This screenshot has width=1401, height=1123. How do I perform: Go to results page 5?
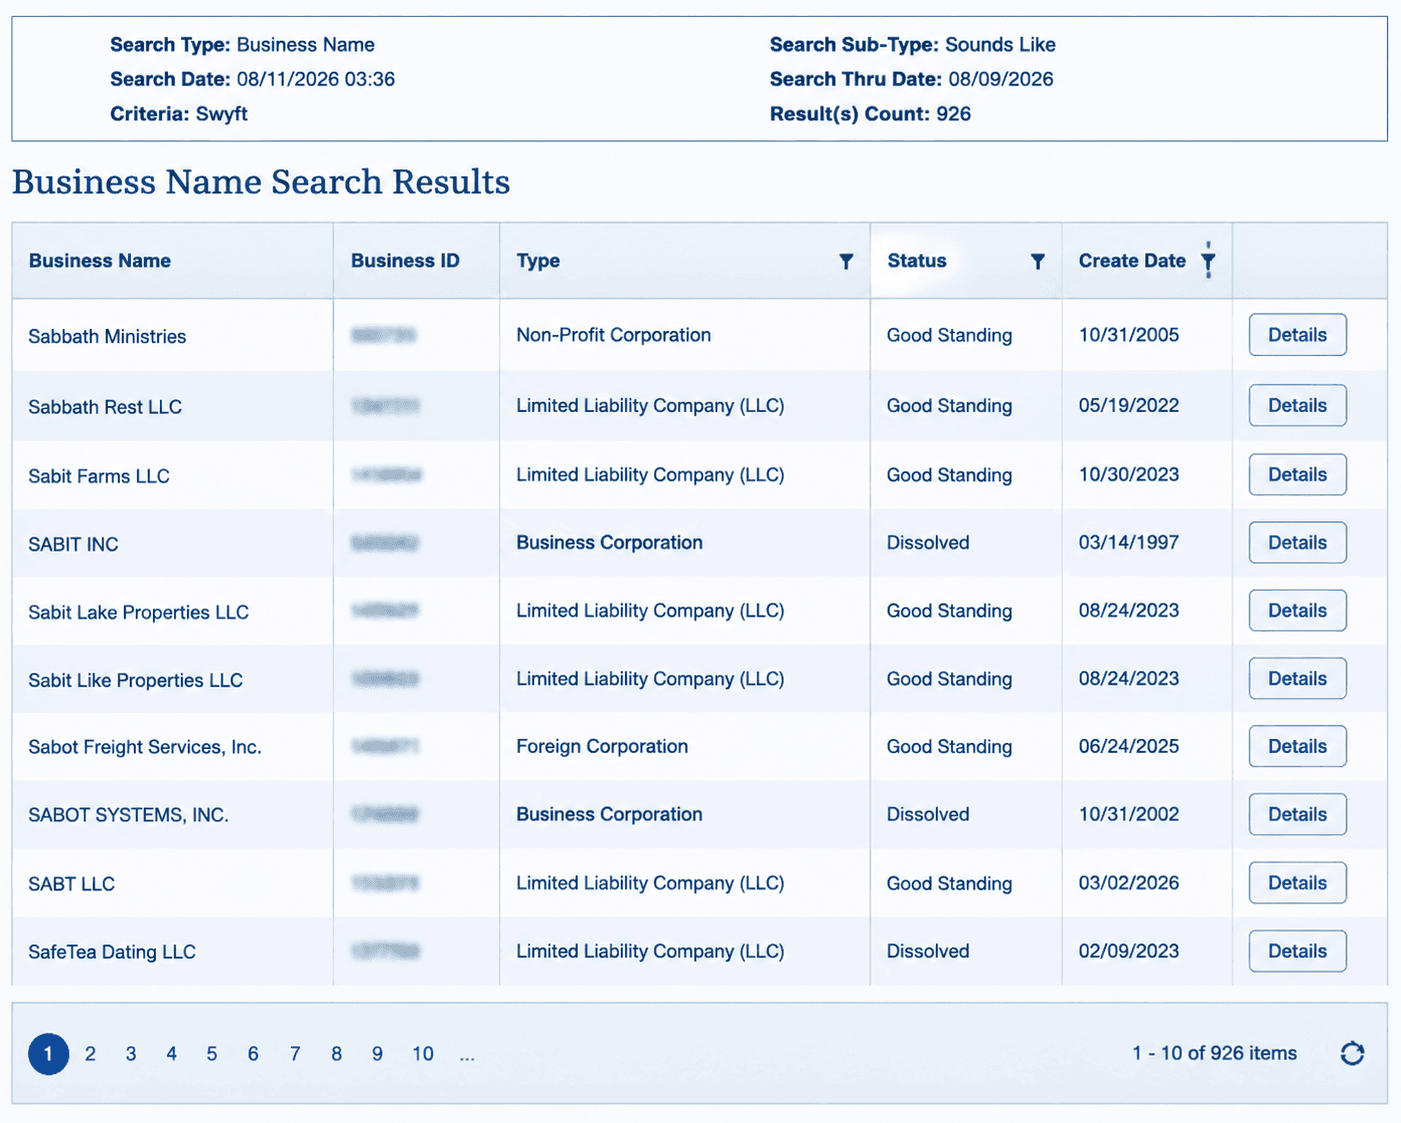(x=212, y=1054)
